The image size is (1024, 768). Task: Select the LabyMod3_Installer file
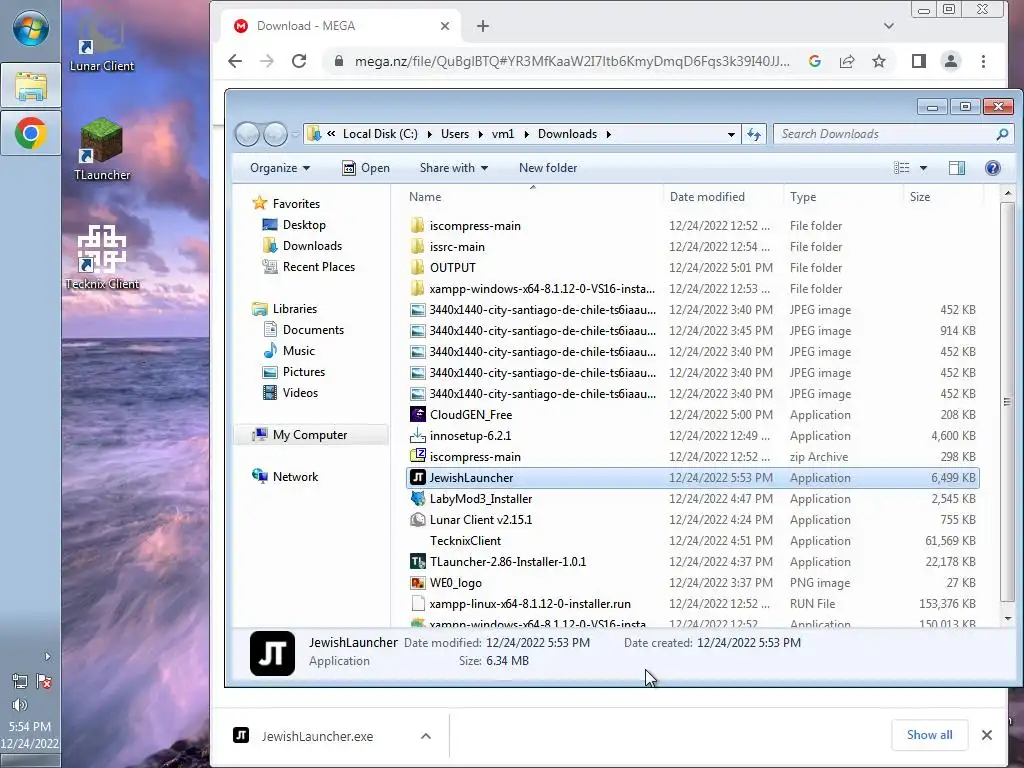[692, 499]
